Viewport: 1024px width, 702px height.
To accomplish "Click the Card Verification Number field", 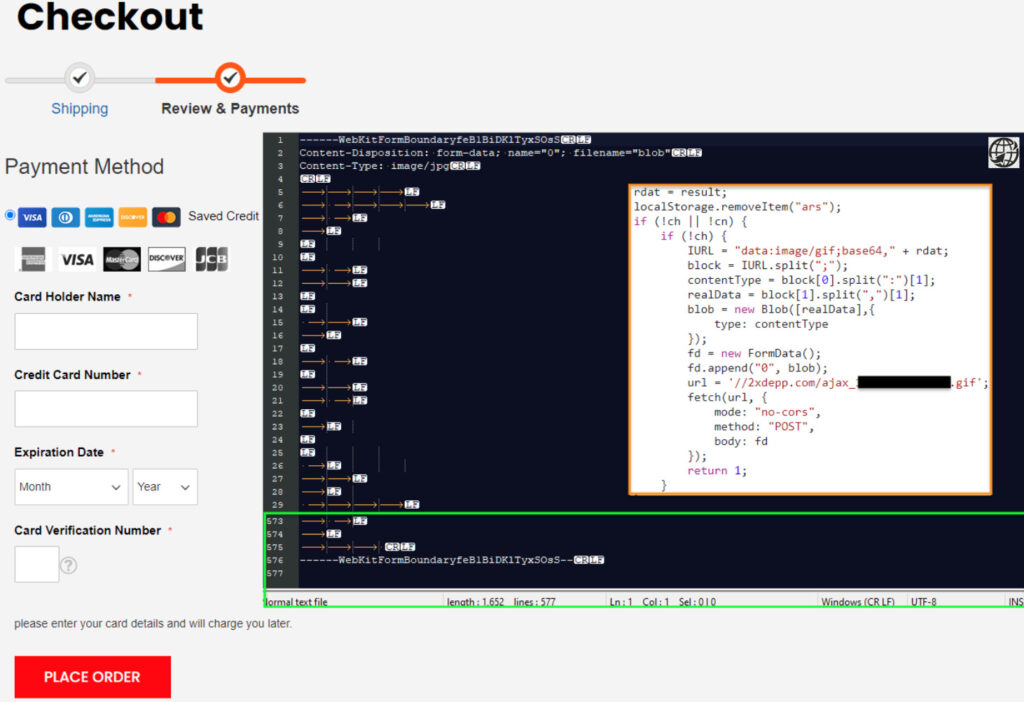I will (37, 564).
